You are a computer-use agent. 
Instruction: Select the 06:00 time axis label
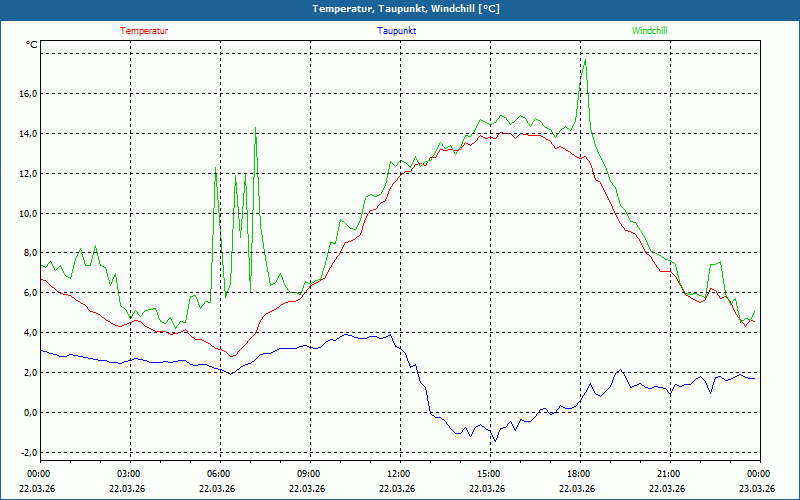tap(218, 474)
